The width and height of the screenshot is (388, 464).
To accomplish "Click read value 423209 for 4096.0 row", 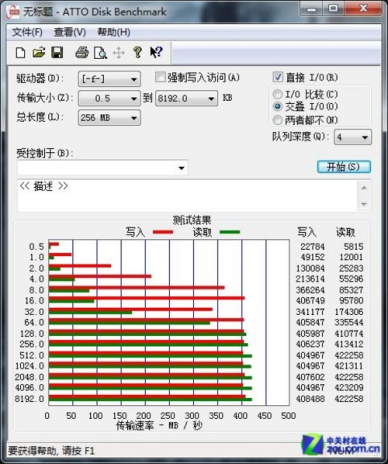I will click(x=349, y=388).
